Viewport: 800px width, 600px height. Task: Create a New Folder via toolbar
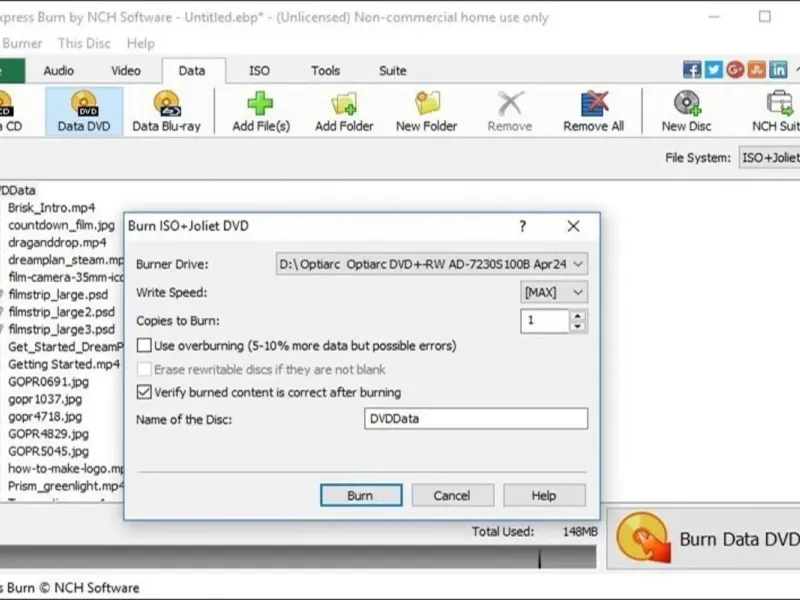[x=427, y=112]
